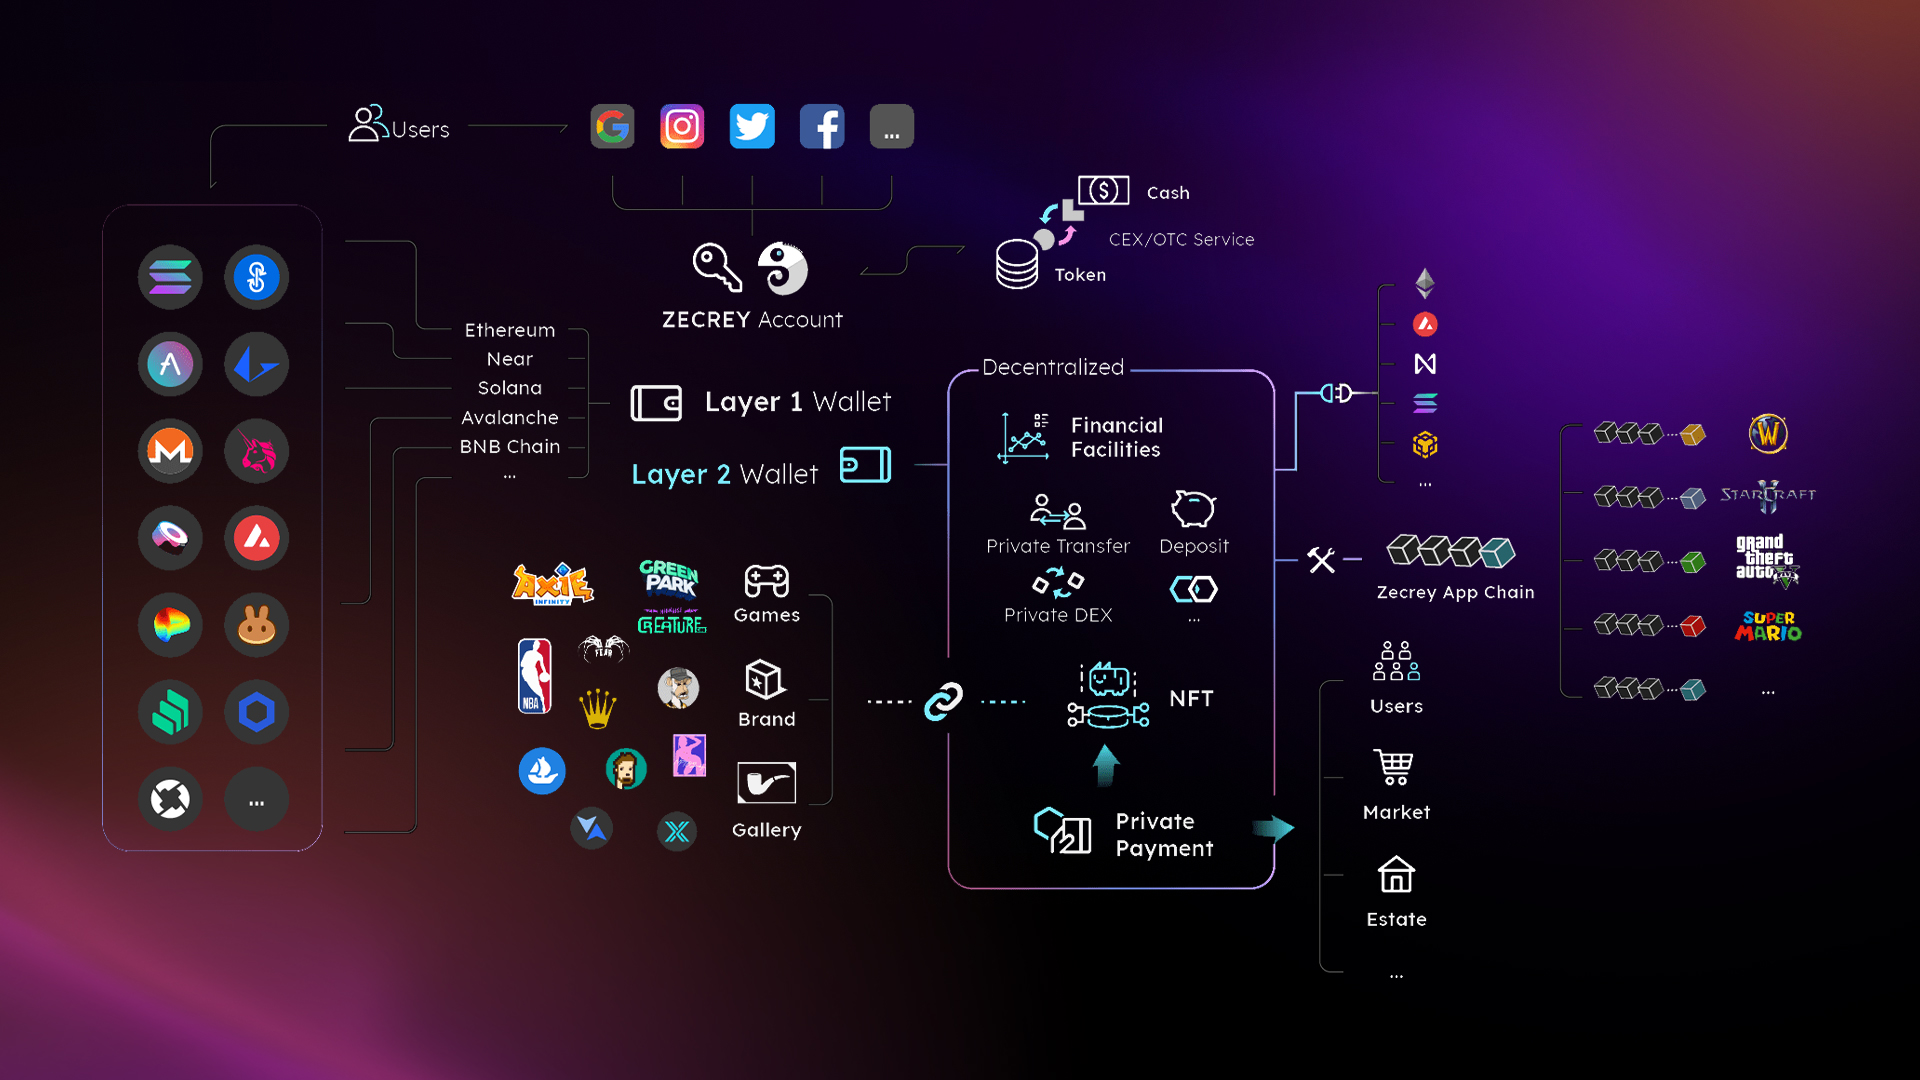This screenshot has height=1080, width=1920.
Task: Click the Layer 1 Wallet icon
Action: [x=657, y=400]
